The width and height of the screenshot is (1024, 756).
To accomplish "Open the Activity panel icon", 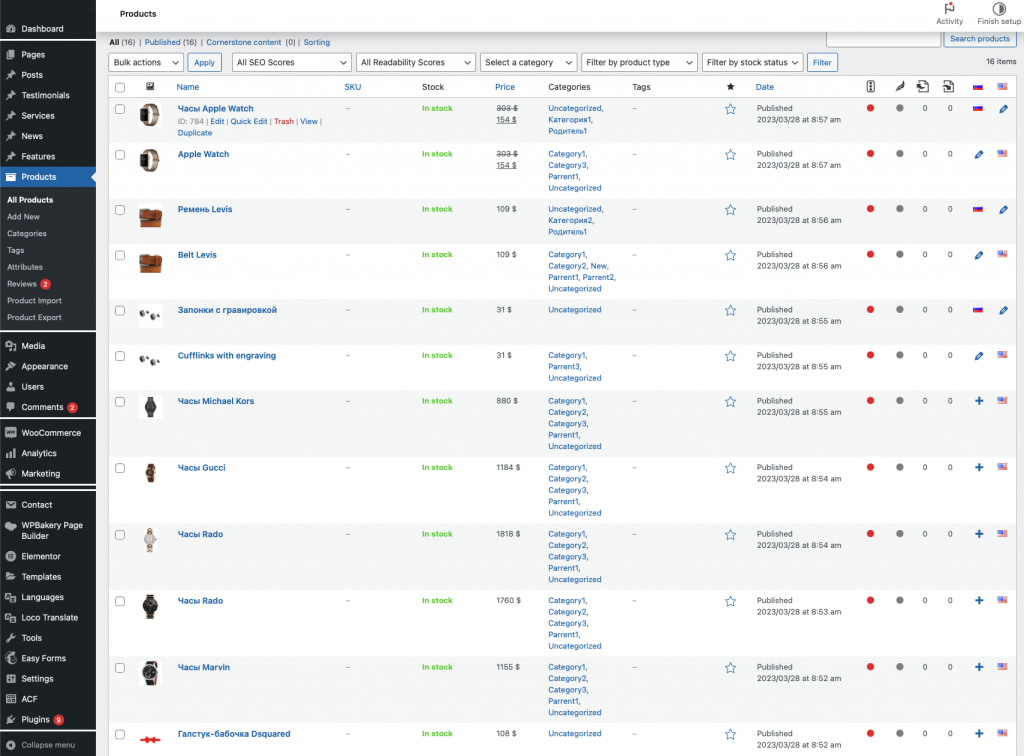I will (949, 8).
